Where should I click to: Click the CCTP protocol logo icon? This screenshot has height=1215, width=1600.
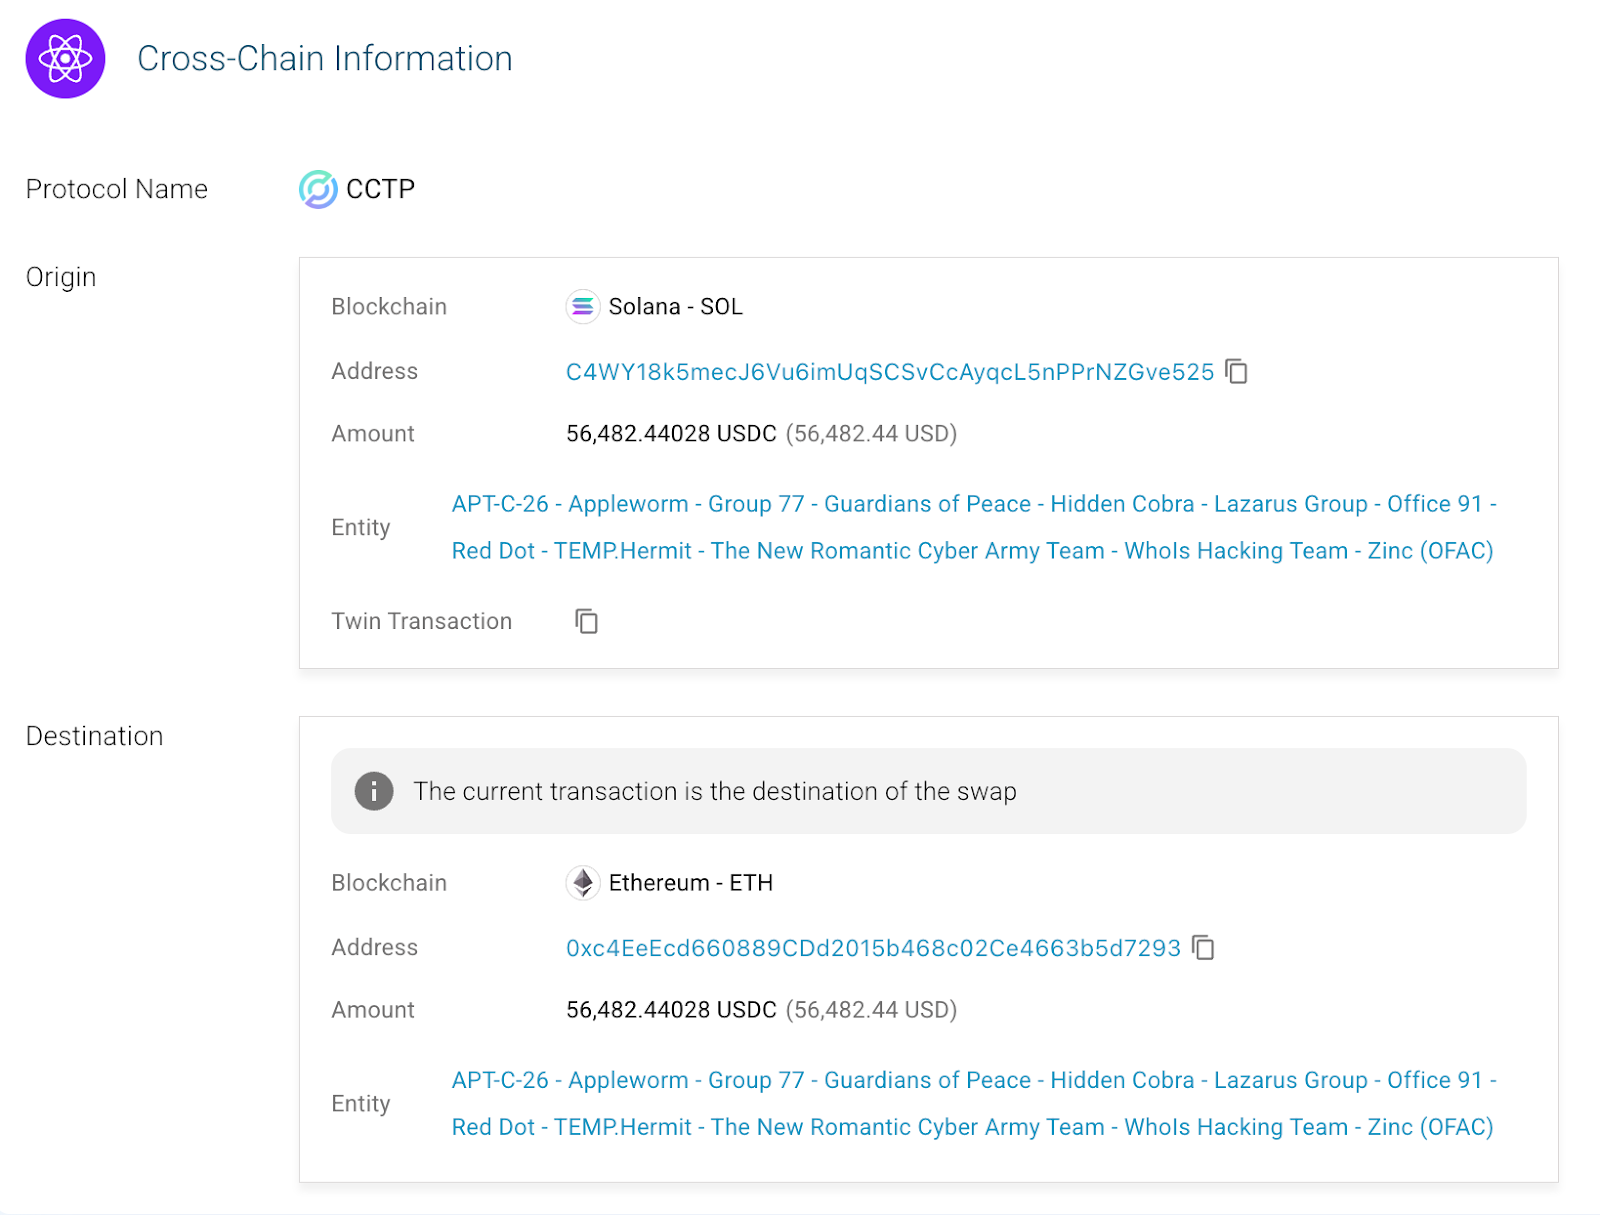click(318, 189)
